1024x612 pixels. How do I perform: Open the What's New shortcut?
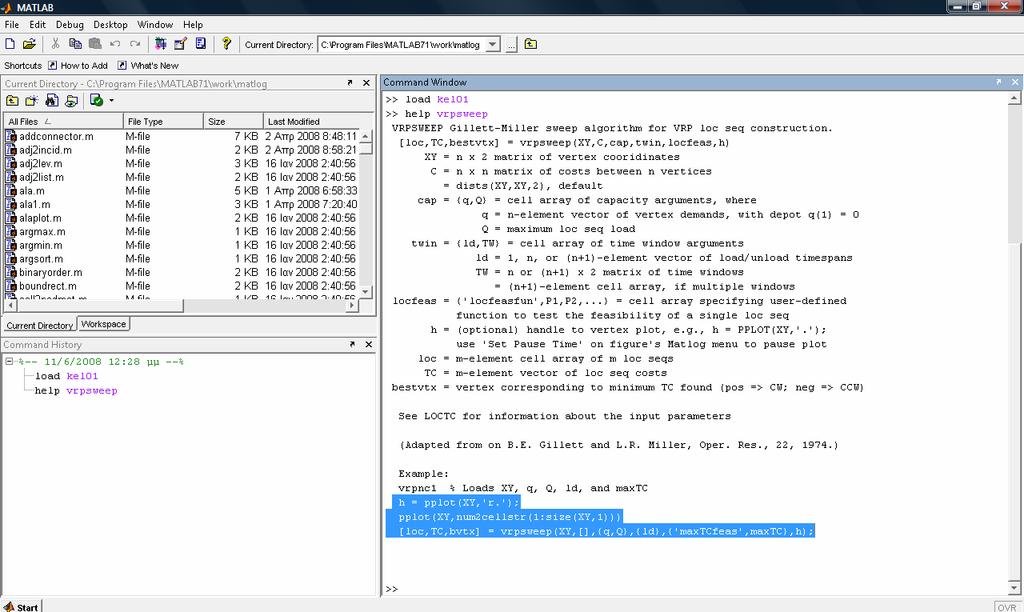148,65
